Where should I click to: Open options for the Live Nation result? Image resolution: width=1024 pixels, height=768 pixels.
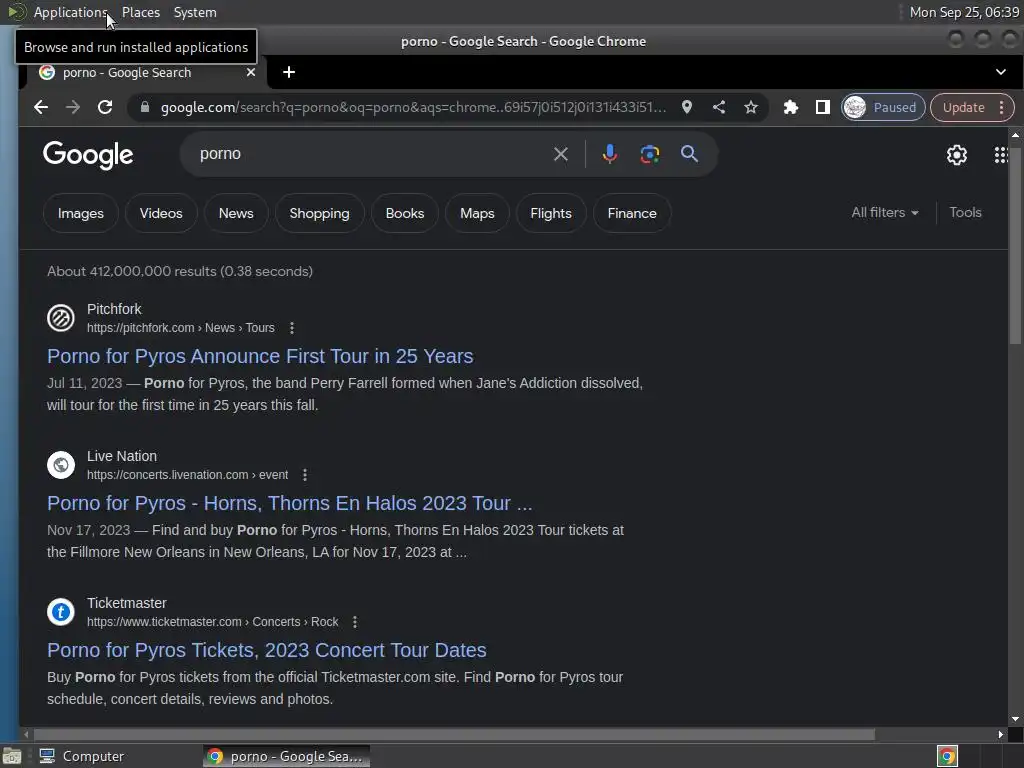pos(305,475)
